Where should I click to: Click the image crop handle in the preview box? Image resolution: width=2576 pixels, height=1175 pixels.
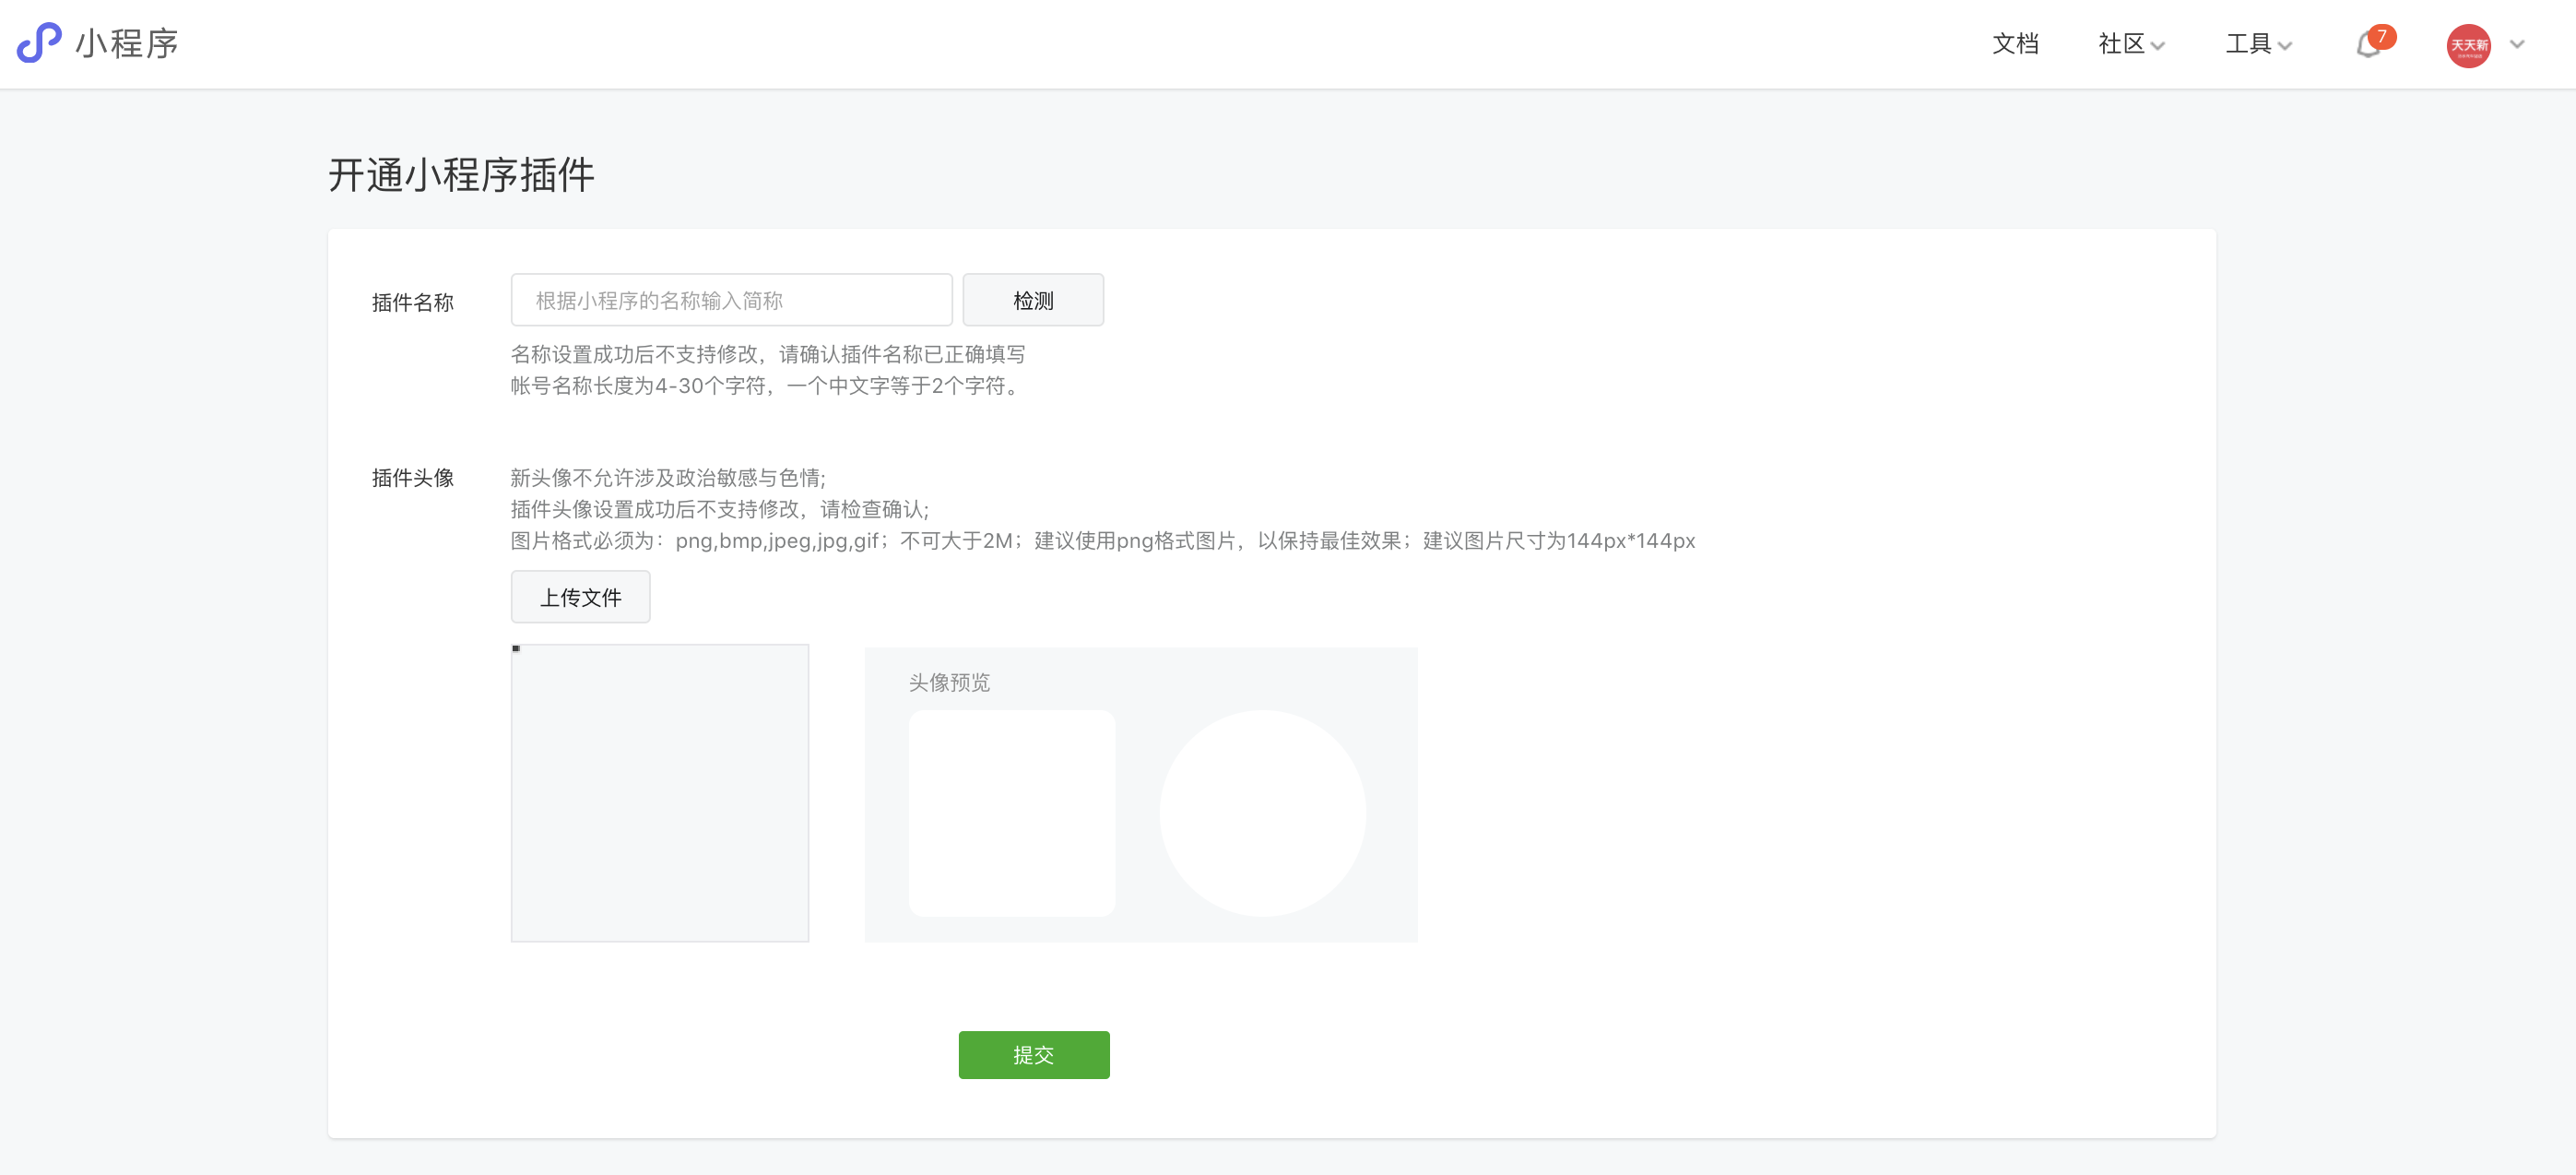pyautogui.click(x=516, y=648)
